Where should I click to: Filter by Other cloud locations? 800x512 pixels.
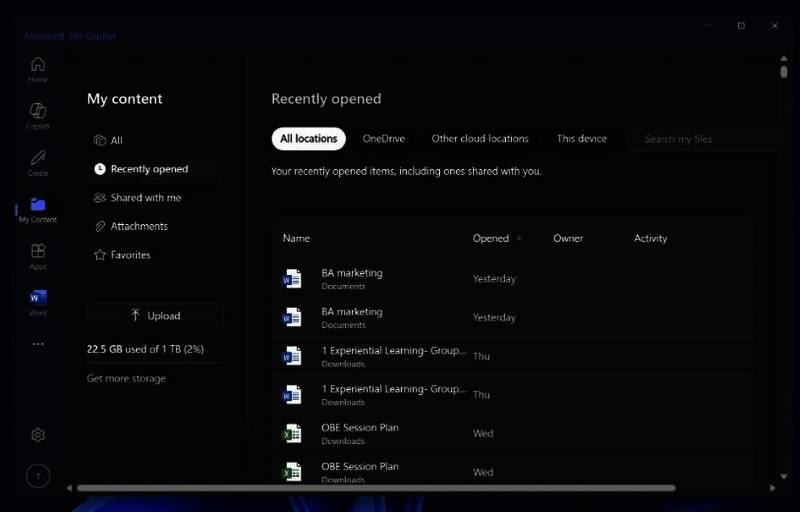[x=480, y=139]
